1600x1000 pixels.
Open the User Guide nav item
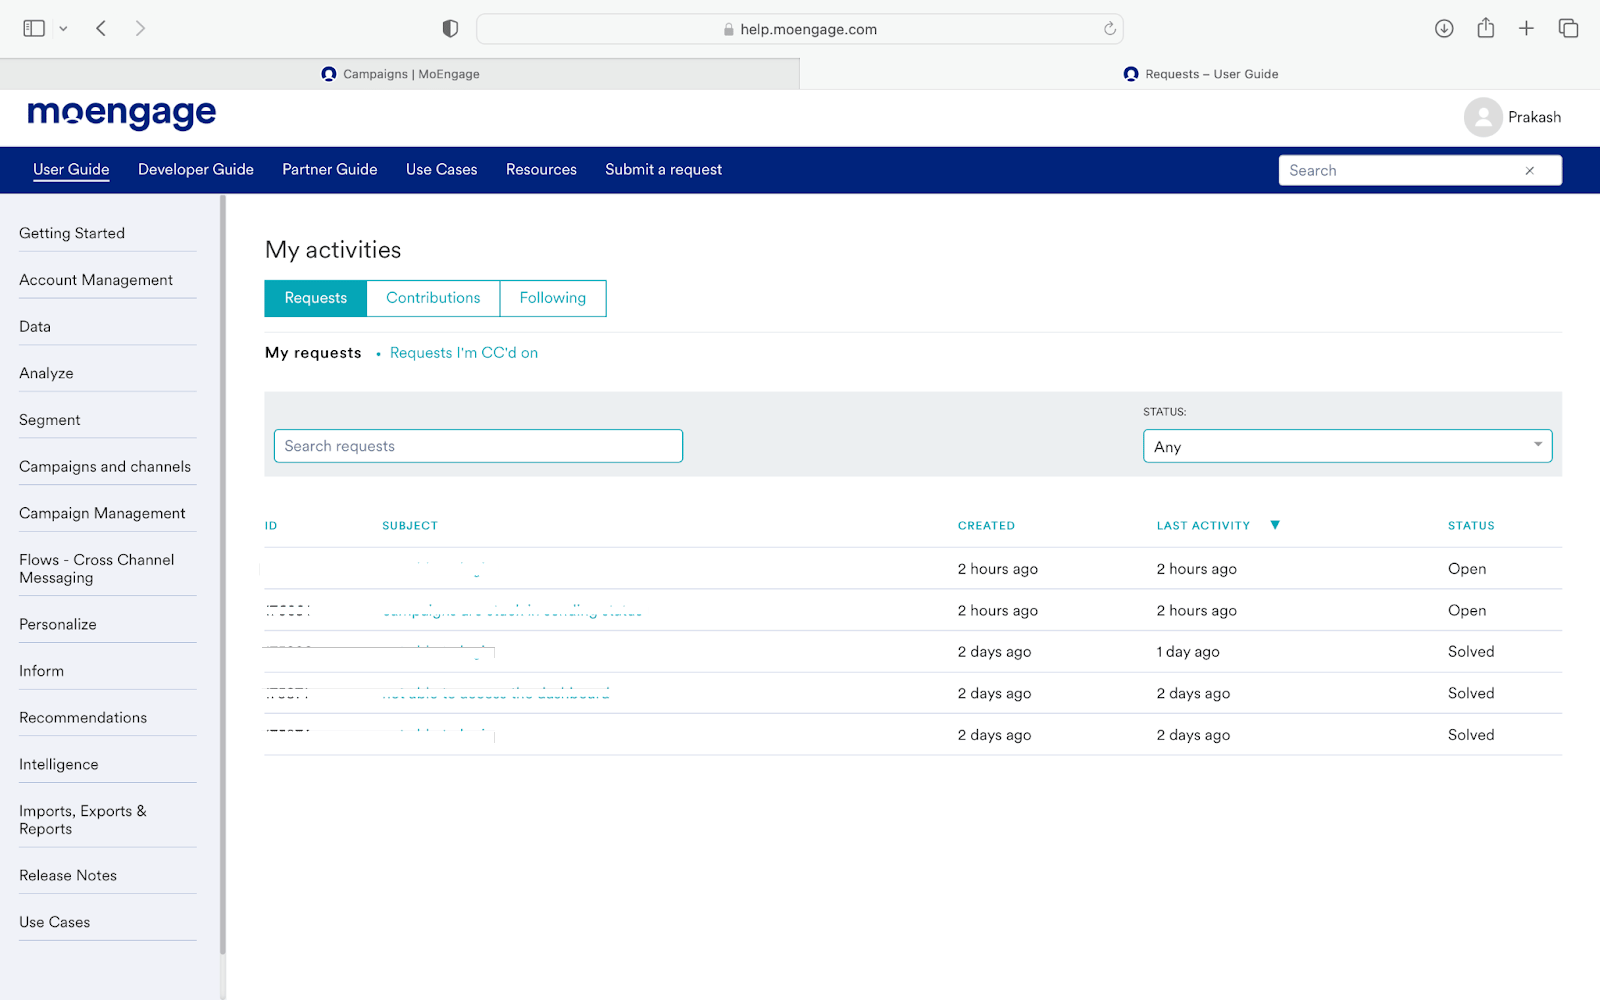(x=71, y=170)
